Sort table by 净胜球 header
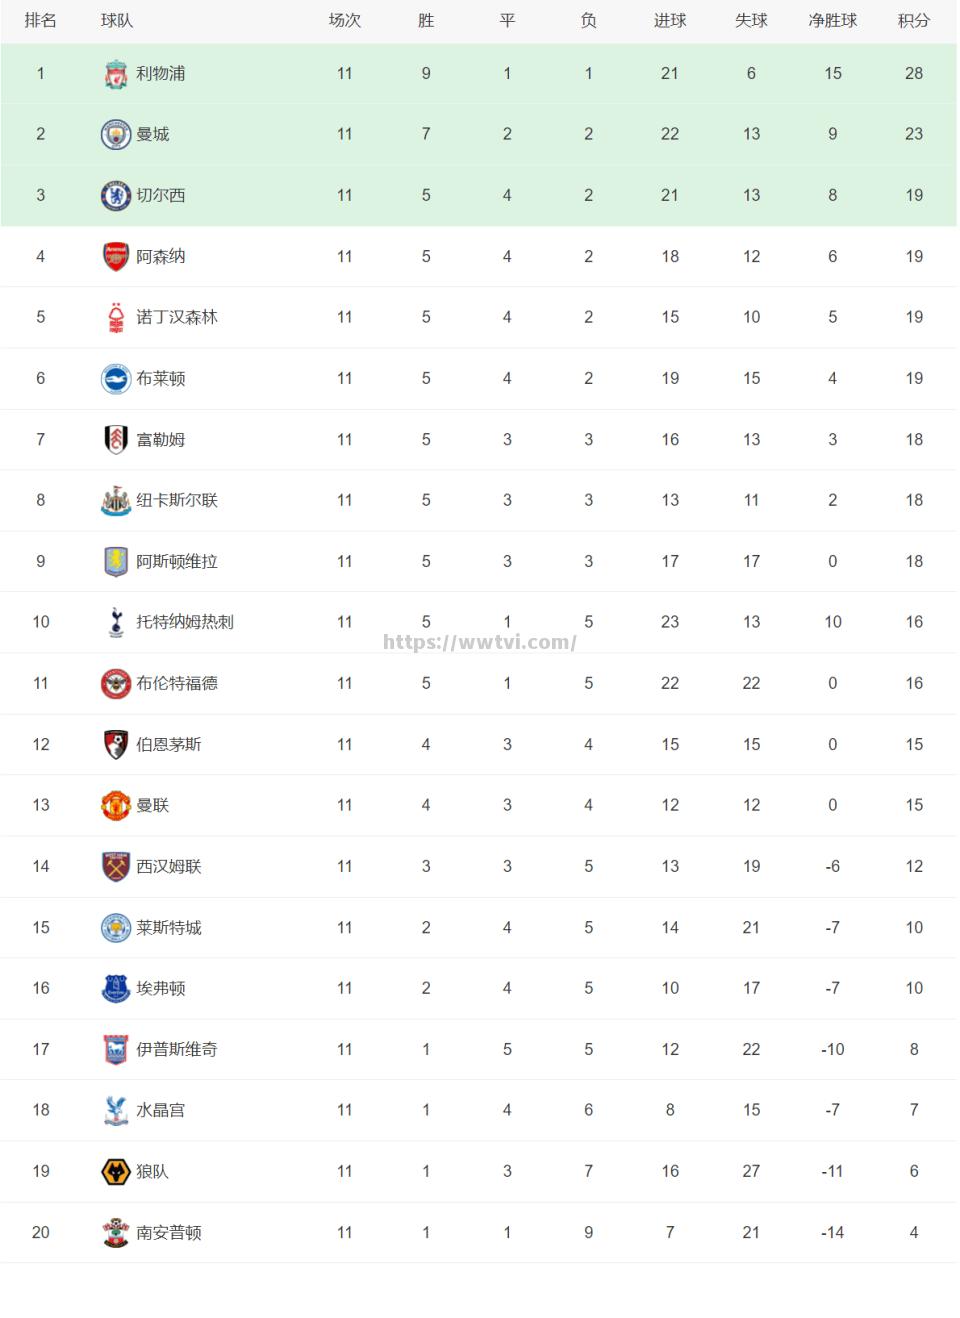Image resolution: width=960 pixels, height=1318 pixels. (832, 21)
